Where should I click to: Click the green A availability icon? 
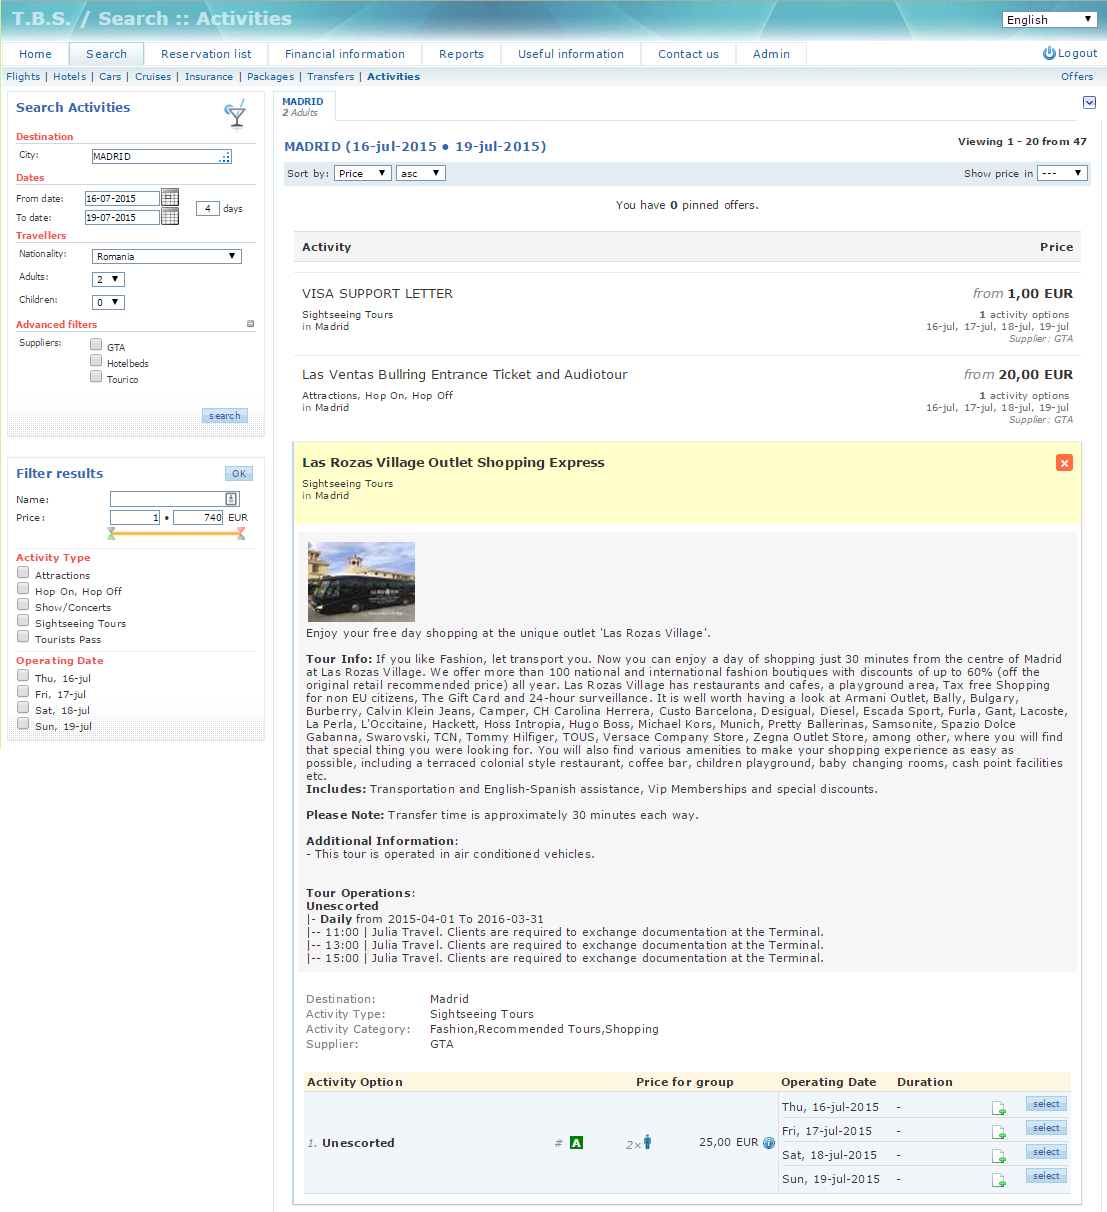[576, 1143]
